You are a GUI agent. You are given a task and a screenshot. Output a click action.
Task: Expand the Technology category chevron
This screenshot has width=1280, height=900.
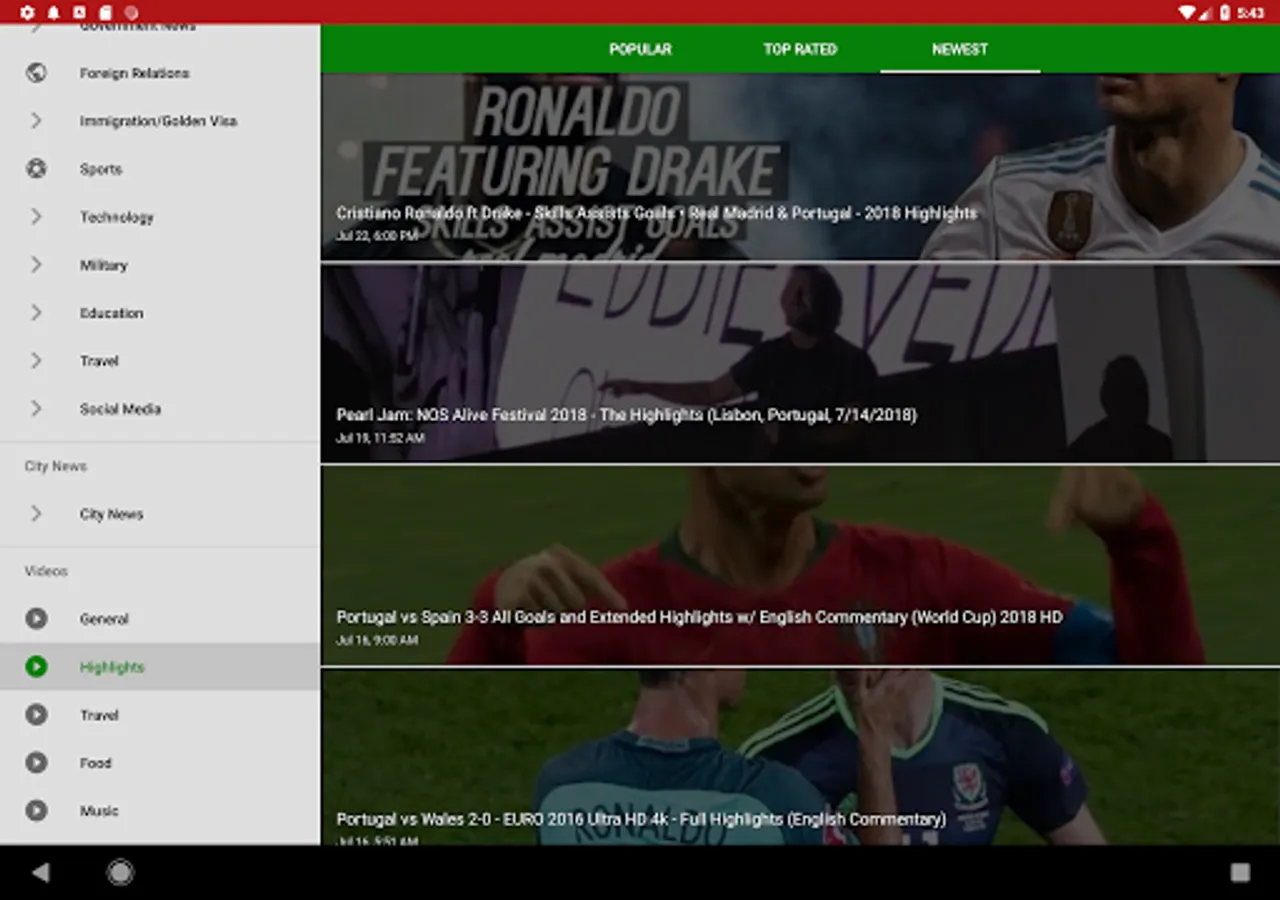[x=36, y=217]
